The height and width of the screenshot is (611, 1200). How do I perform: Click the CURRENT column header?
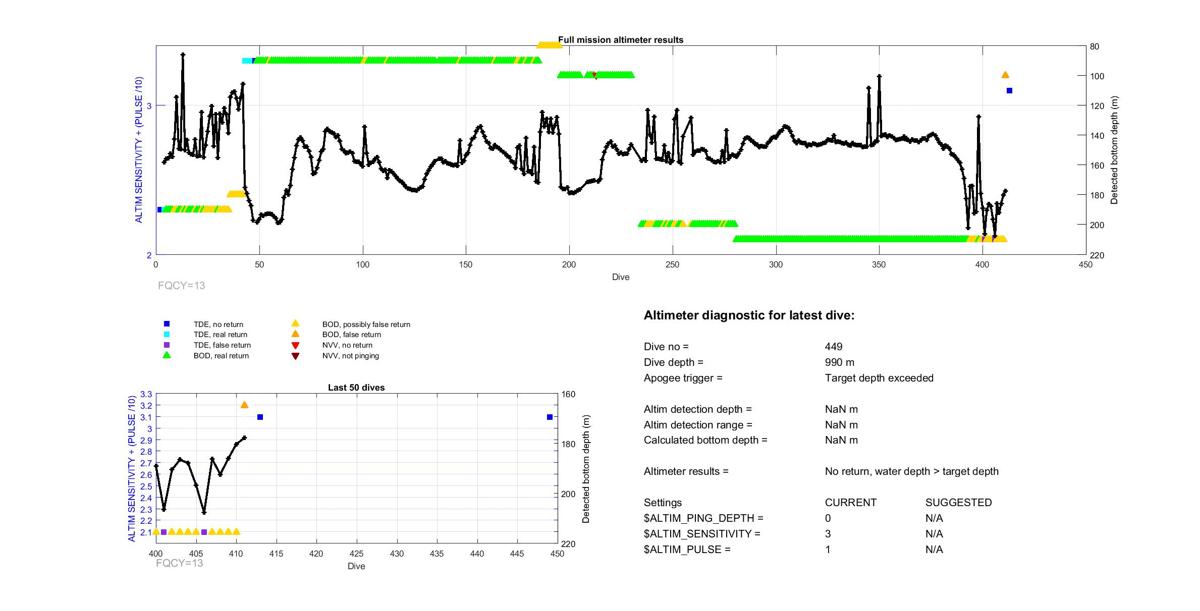point(850,502)
